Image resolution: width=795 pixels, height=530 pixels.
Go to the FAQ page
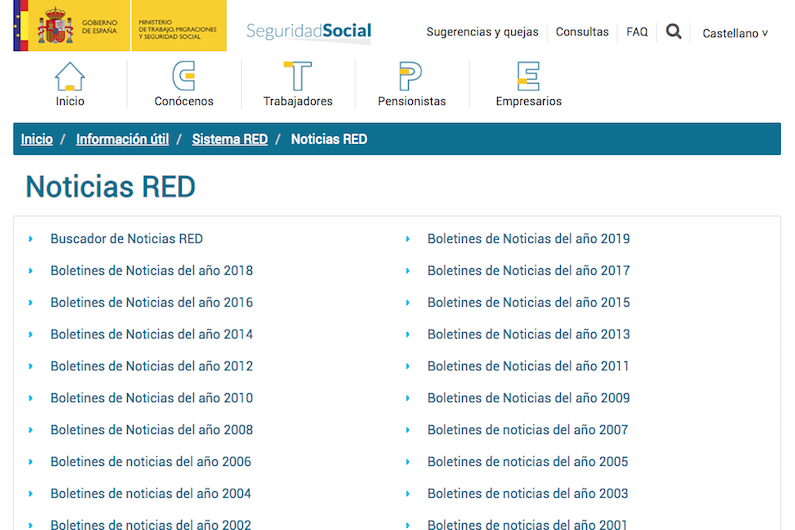(637, 32)
